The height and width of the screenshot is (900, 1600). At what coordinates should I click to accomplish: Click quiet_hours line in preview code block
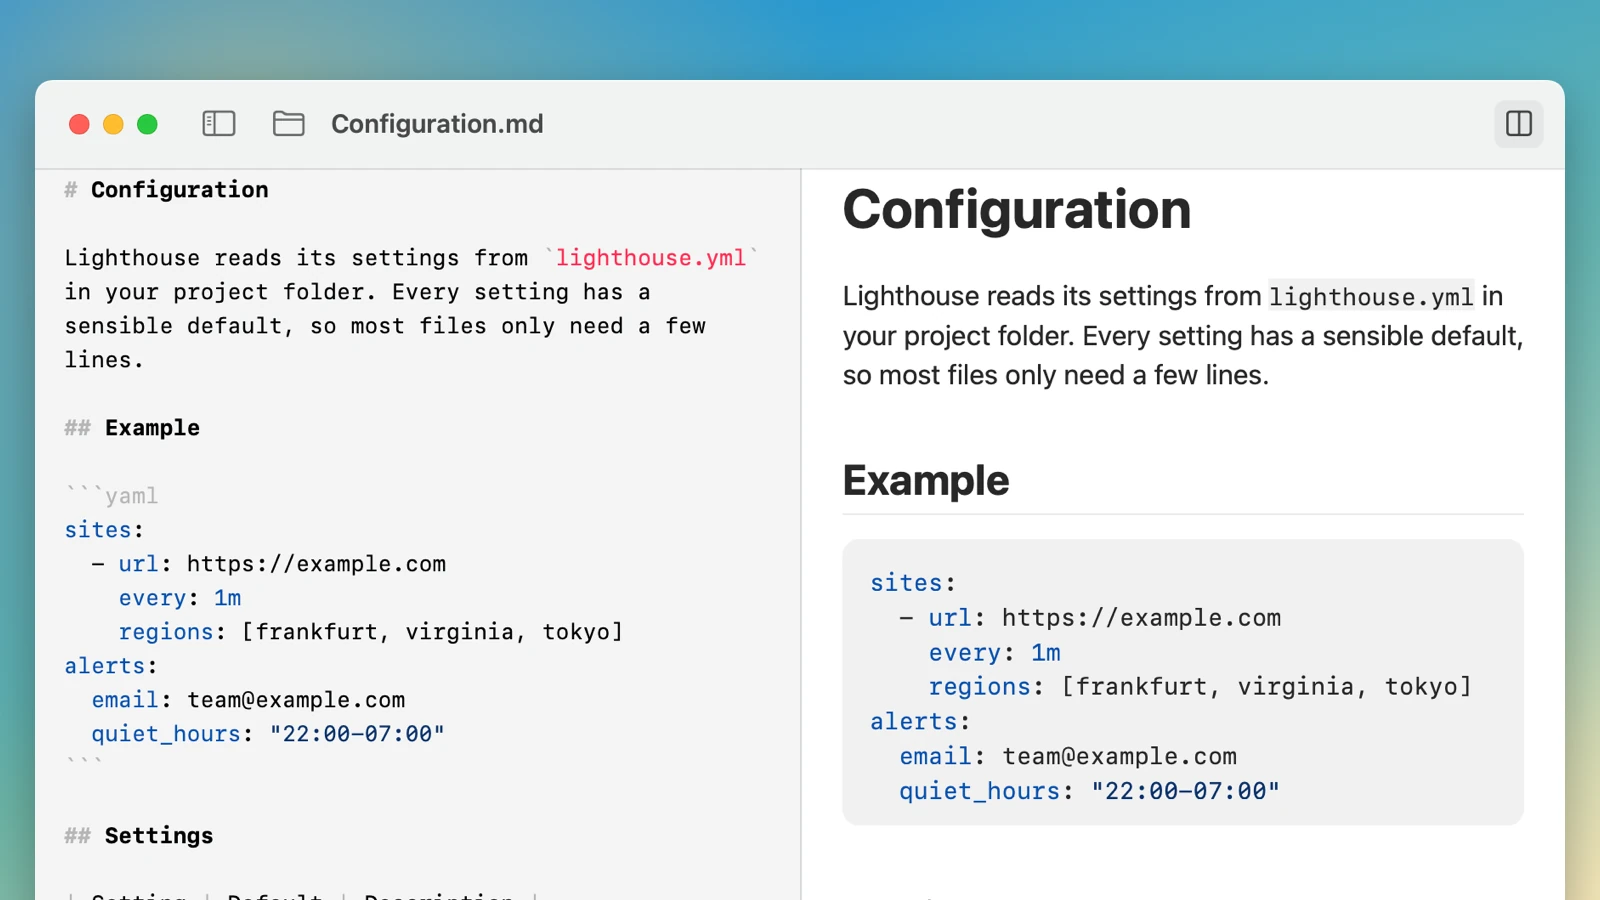click(1089, 791)
